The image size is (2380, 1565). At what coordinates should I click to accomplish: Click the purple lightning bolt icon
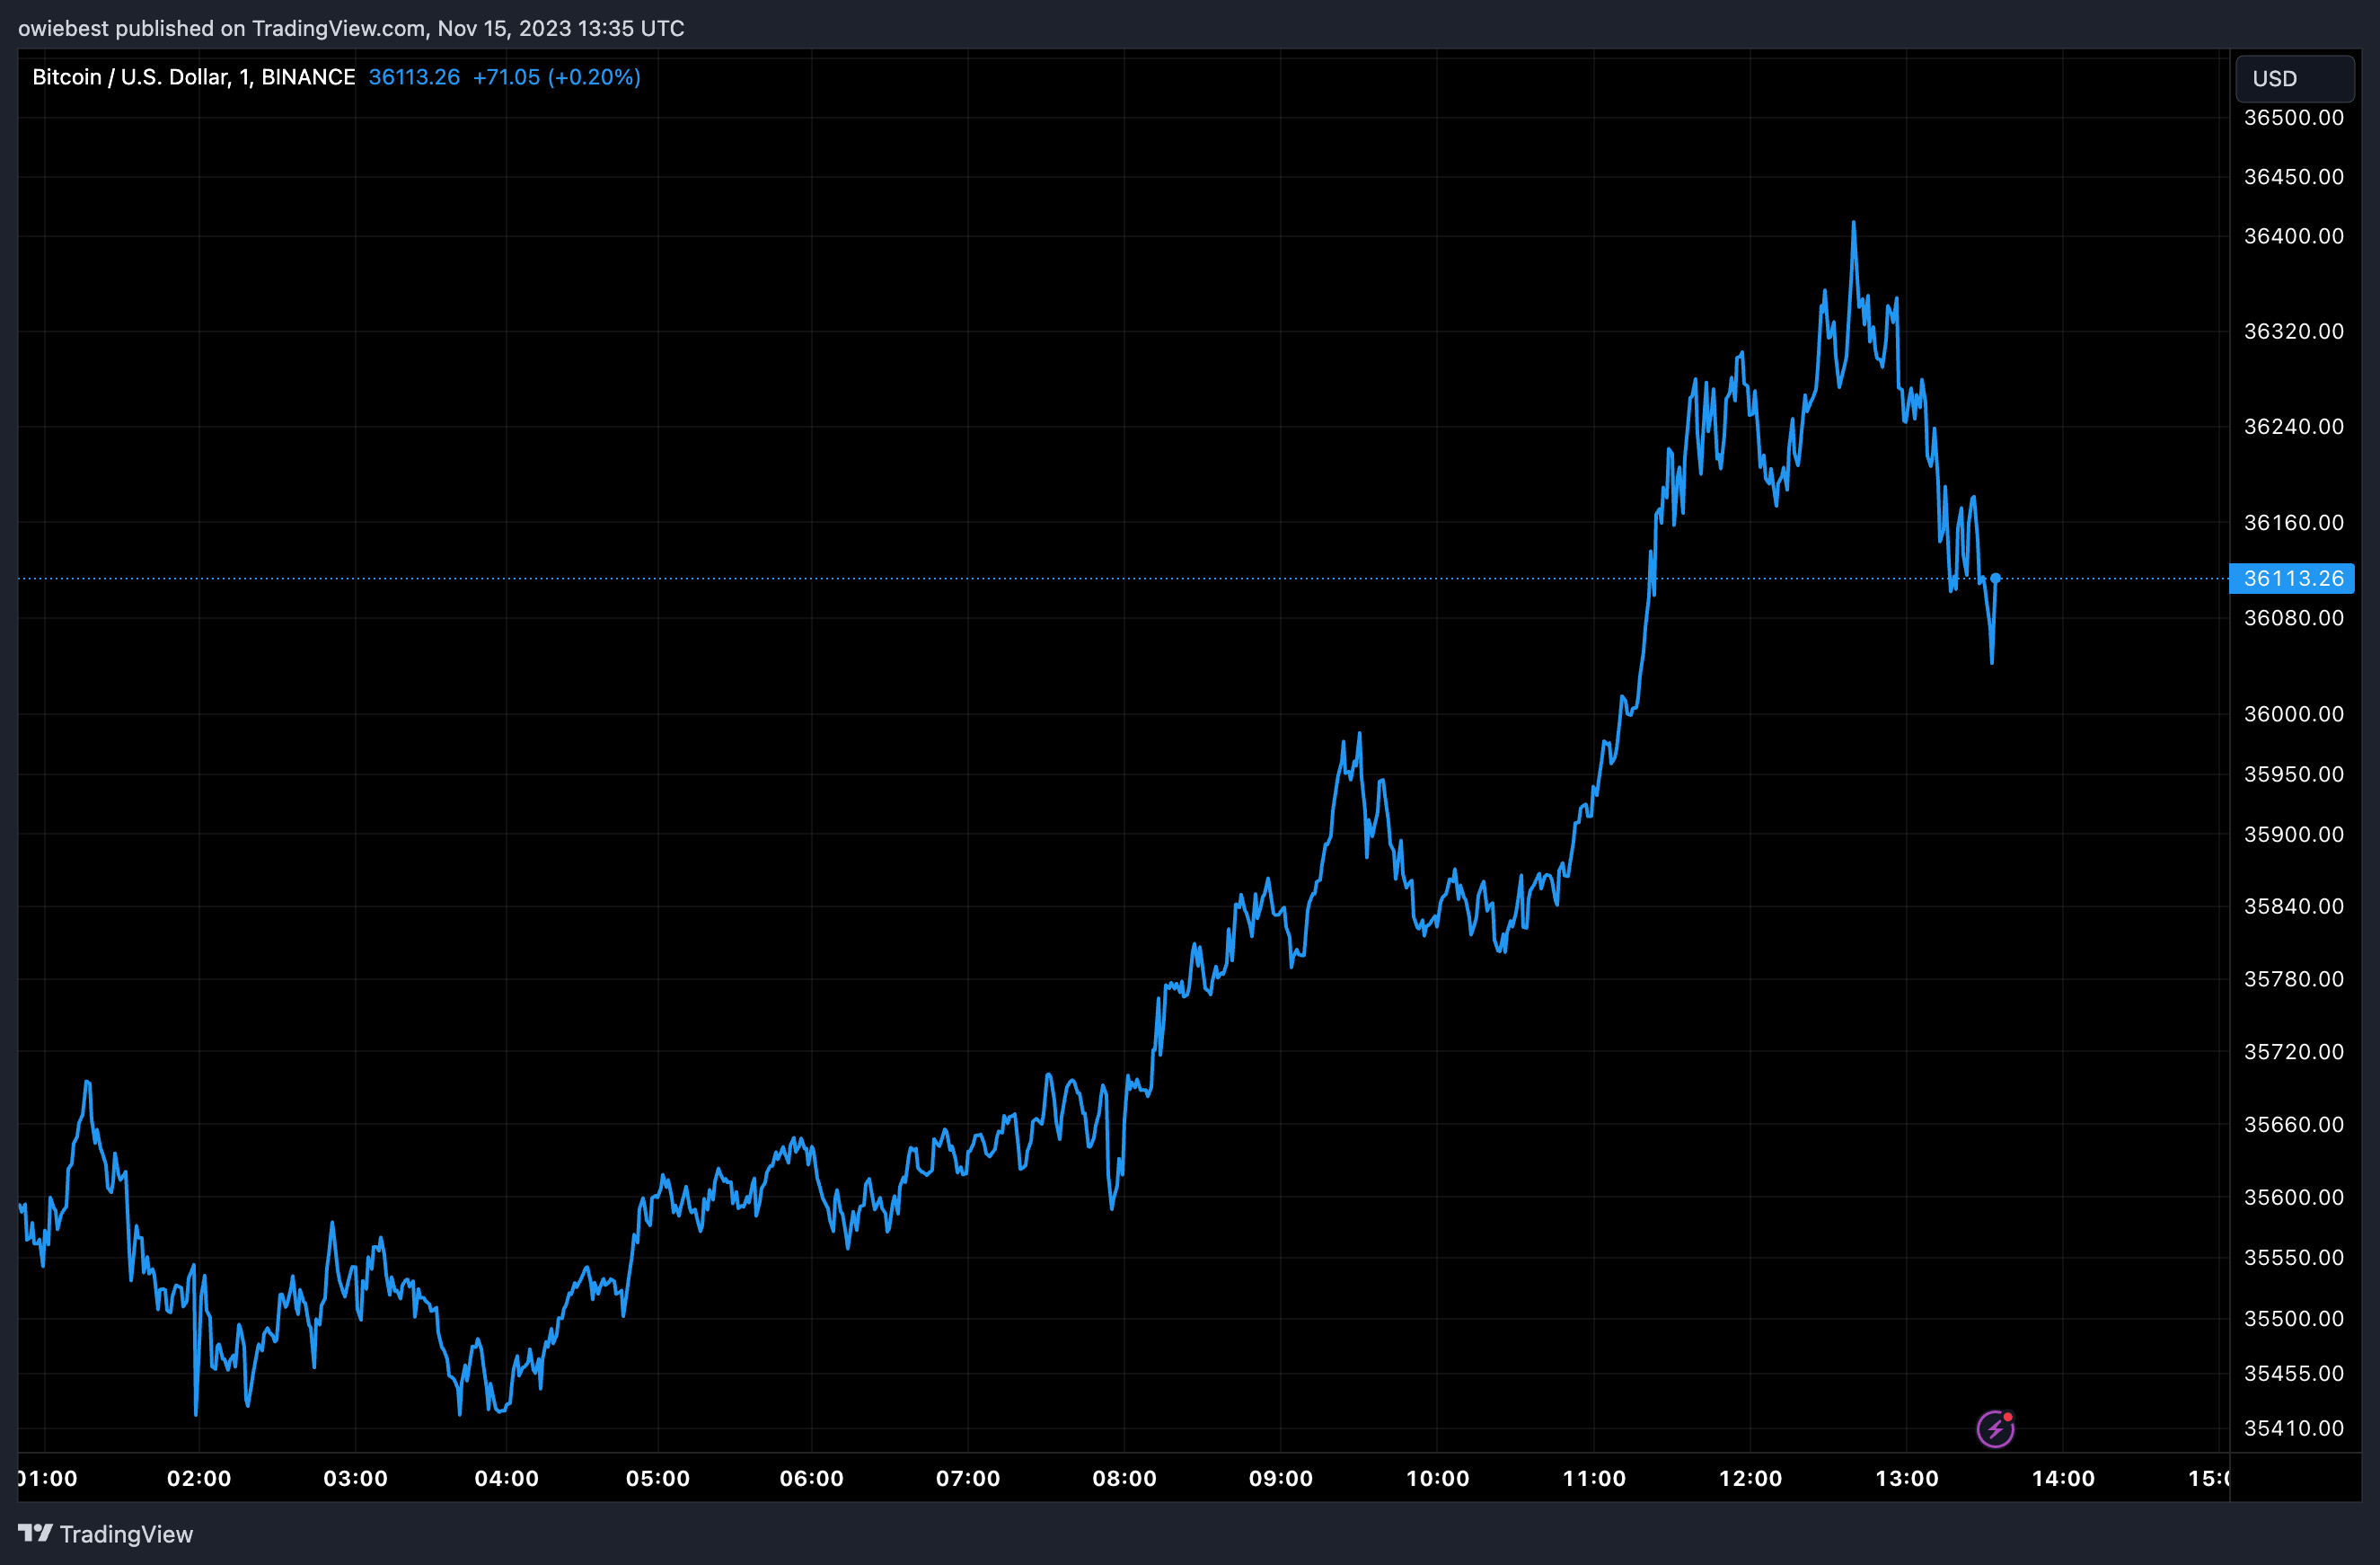1994,1429
